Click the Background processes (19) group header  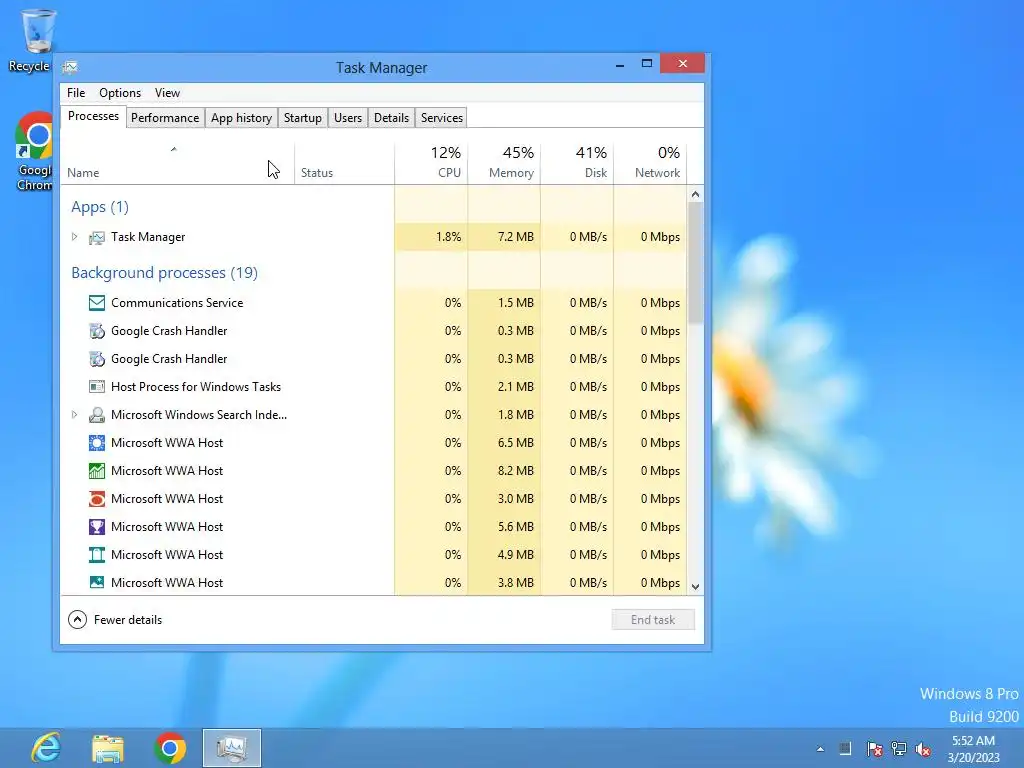click(x=165, y=272)
